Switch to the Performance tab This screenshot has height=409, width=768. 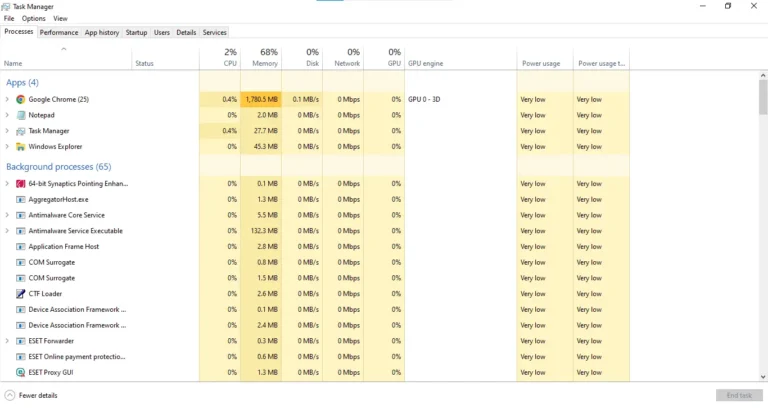(59, 32)
